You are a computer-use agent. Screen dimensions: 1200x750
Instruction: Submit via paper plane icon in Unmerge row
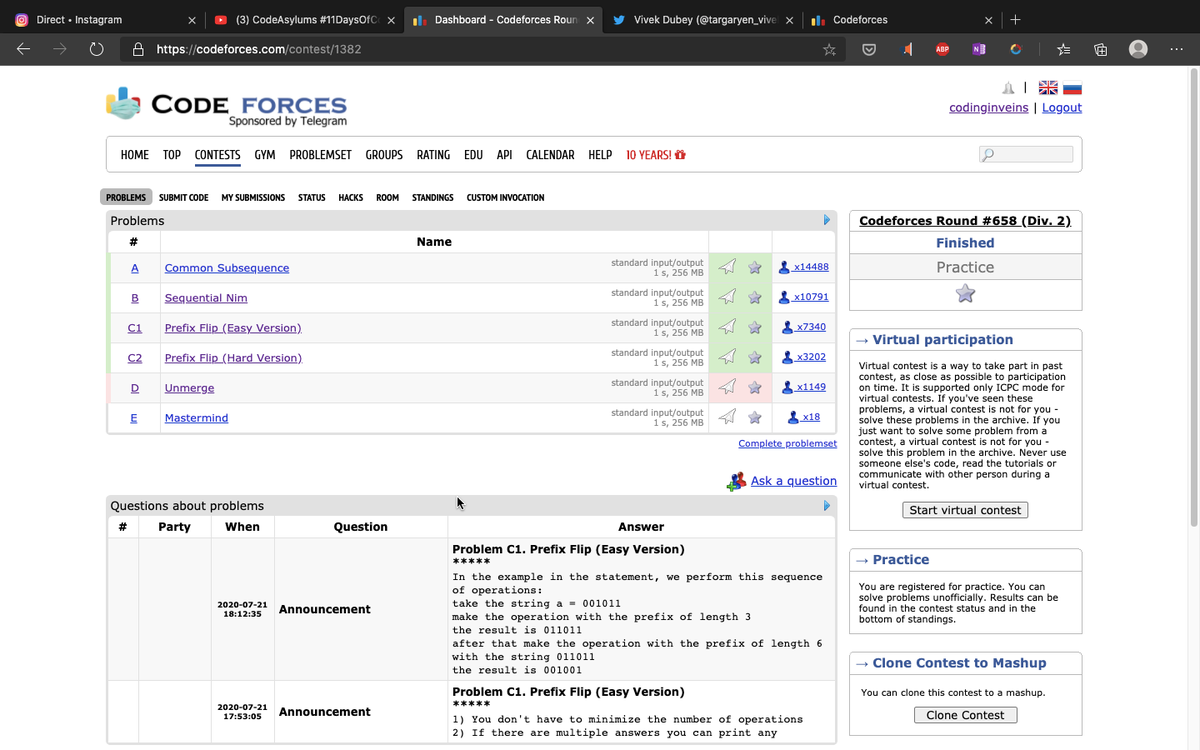(x=728, y=387)
